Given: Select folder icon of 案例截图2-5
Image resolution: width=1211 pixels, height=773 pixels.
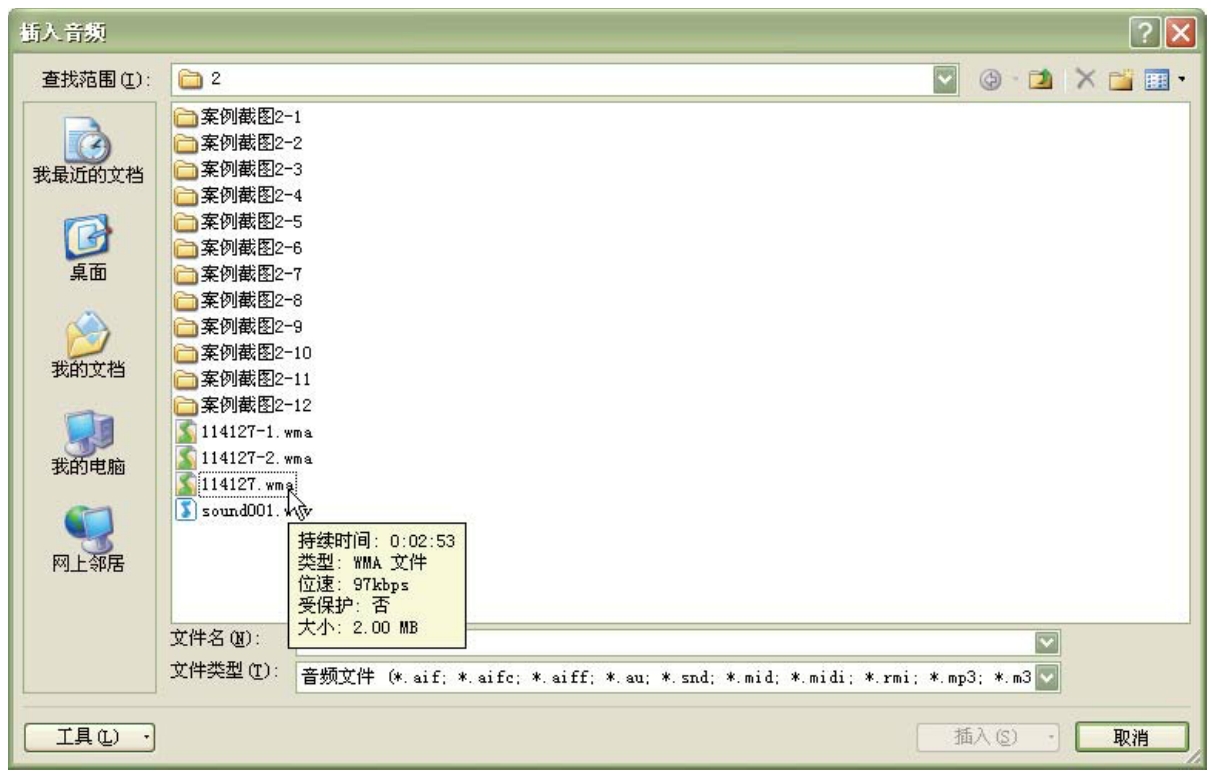Looking at the screenshot, I should pyautogui.click(x=186, y=221).
